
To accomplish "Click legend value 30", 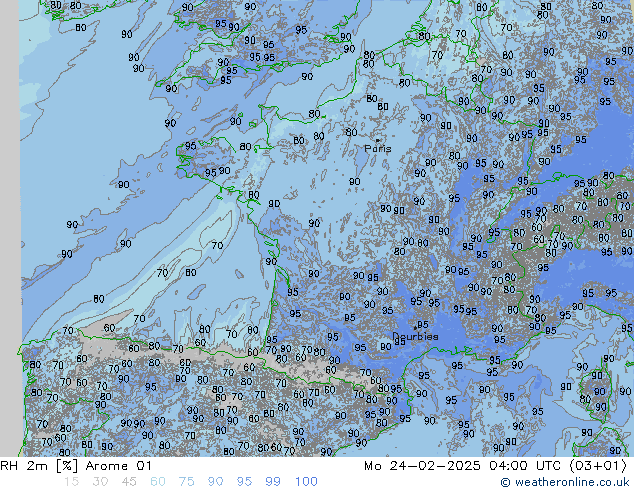I will [x=100, y=482].
